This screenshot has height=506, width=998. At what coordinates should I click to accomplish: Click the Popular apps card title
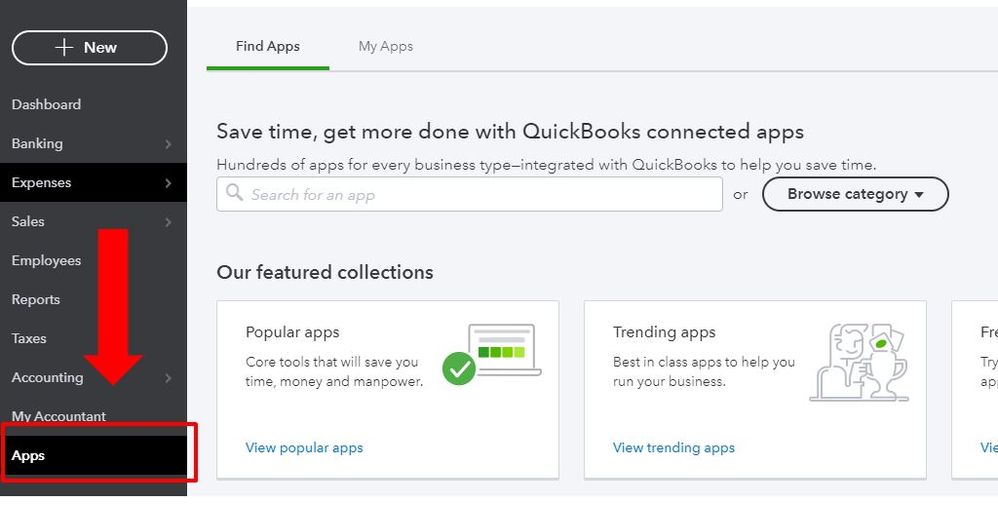coord(292,332)
